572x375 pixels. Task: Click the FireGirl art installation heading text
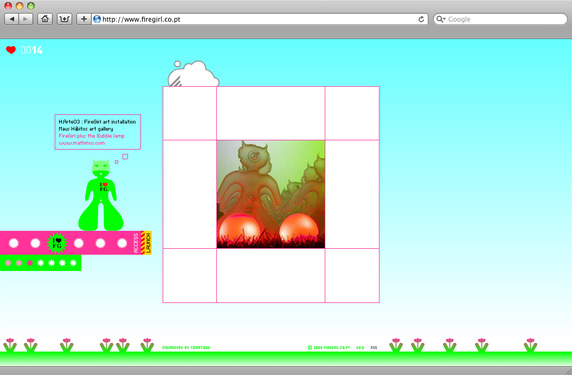pyautogui.click(x=97, y=122)
